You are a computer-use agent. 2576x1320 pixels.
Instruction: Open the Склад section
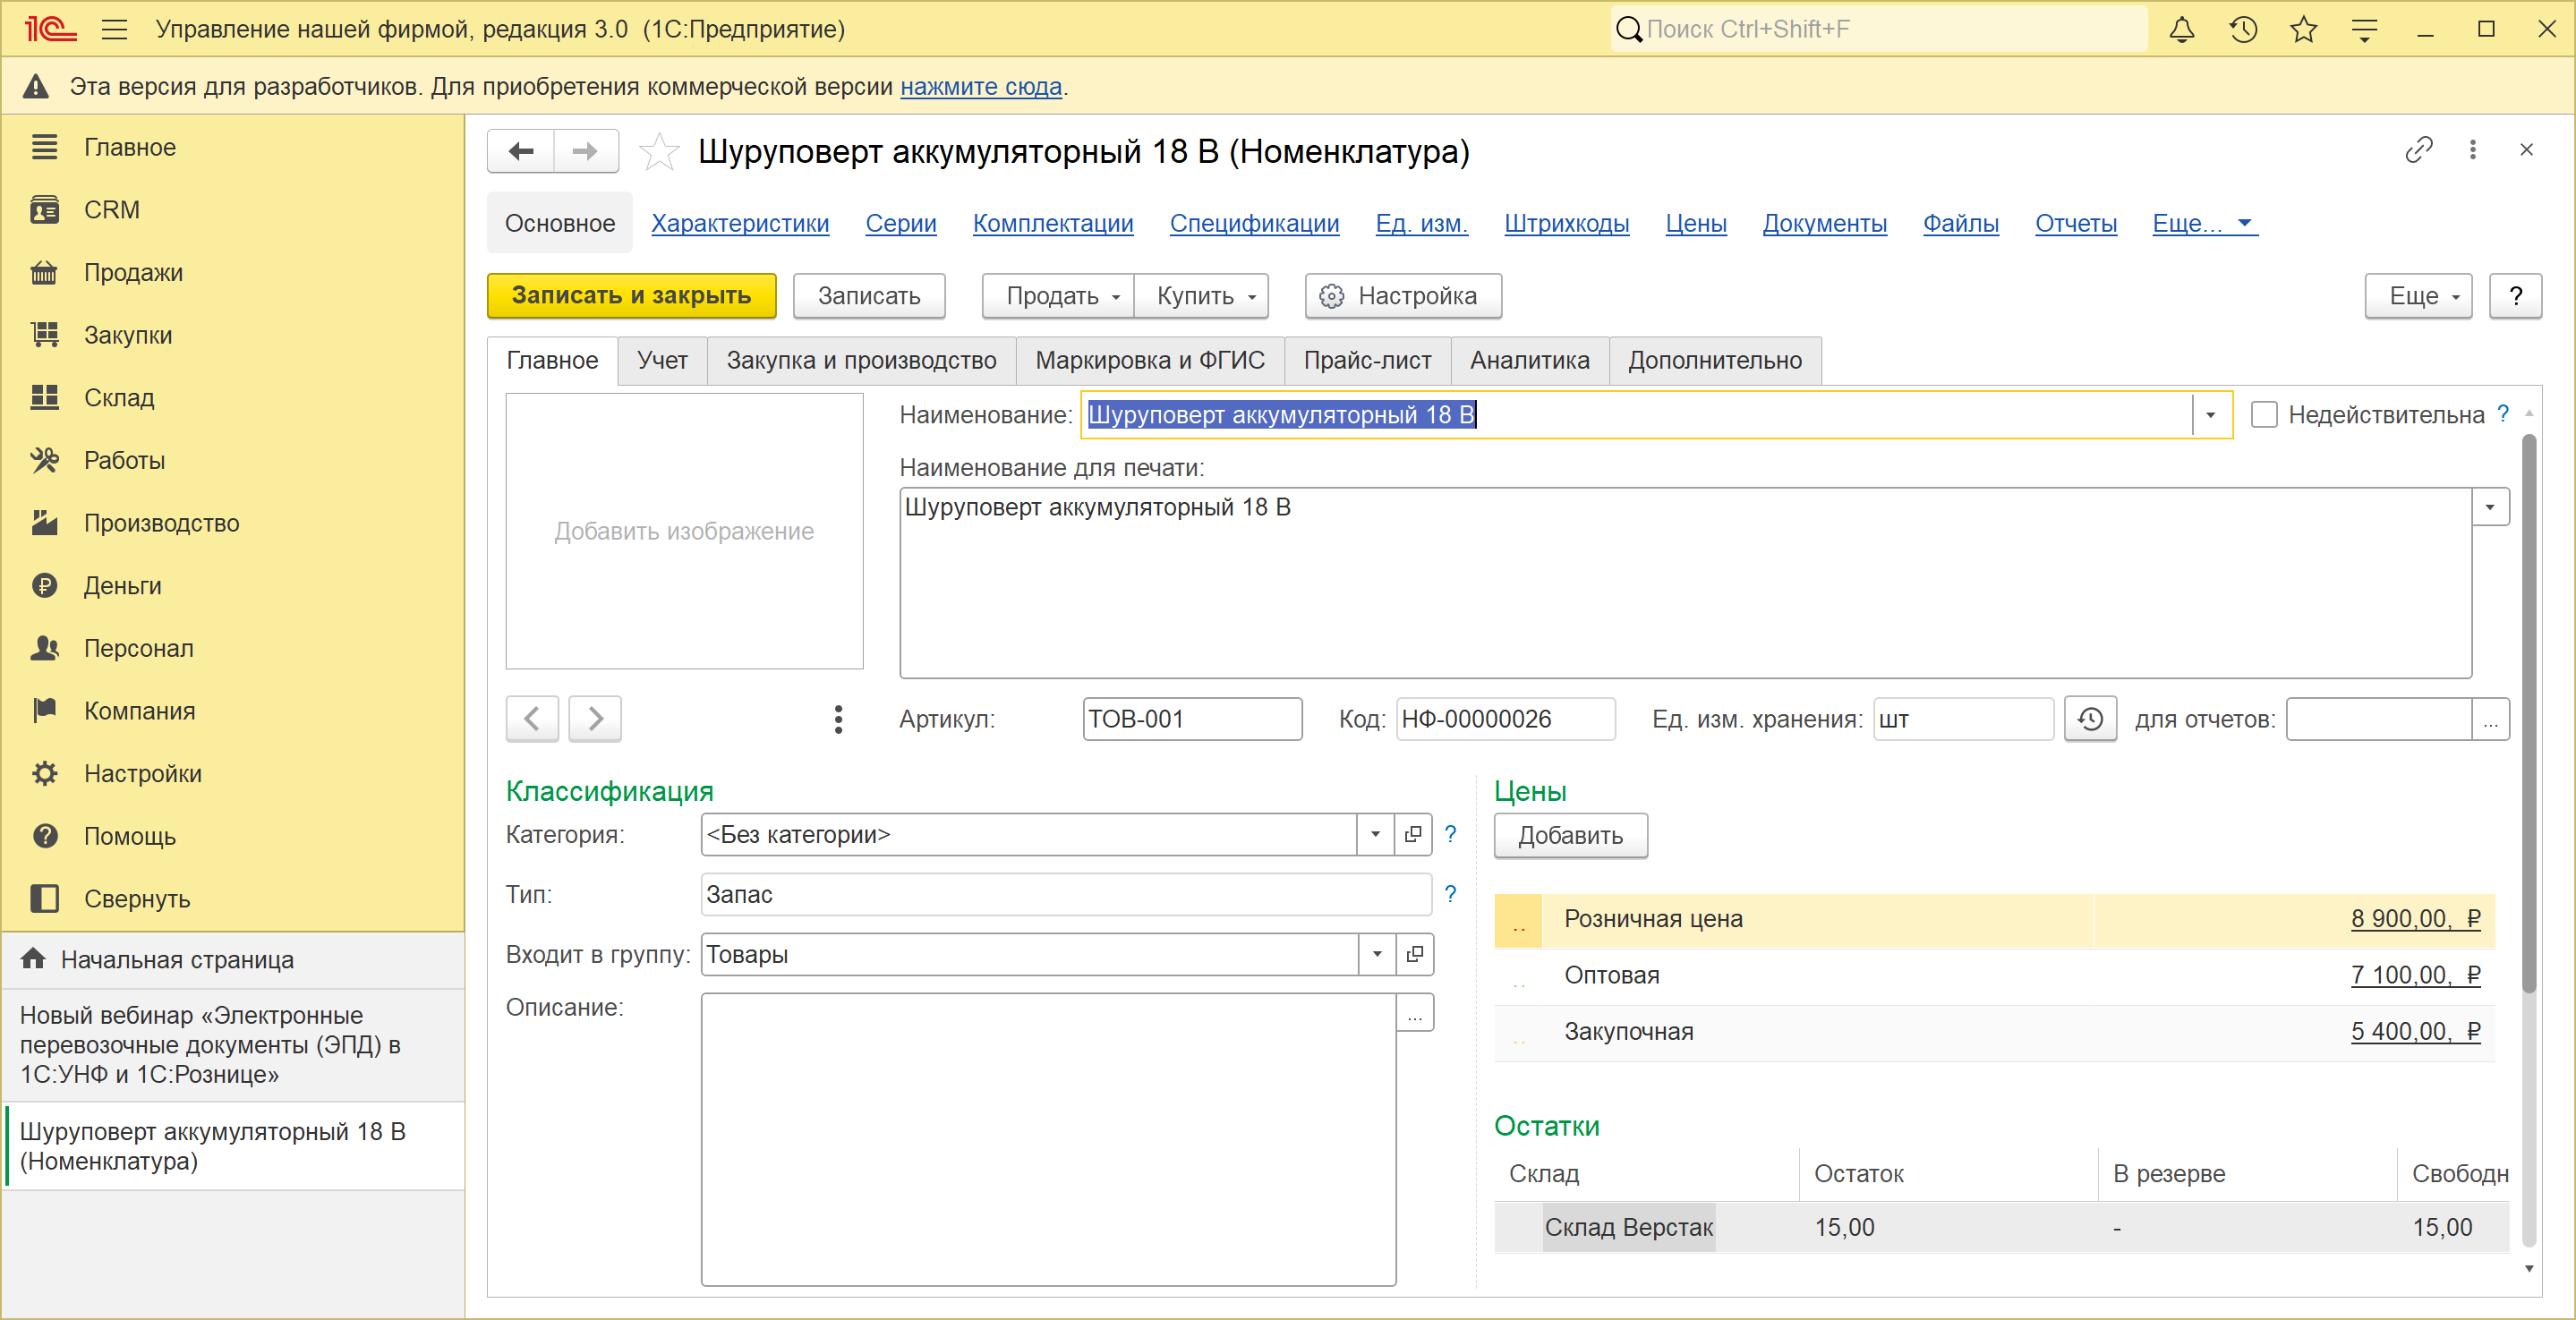click(x=232, y=398)
